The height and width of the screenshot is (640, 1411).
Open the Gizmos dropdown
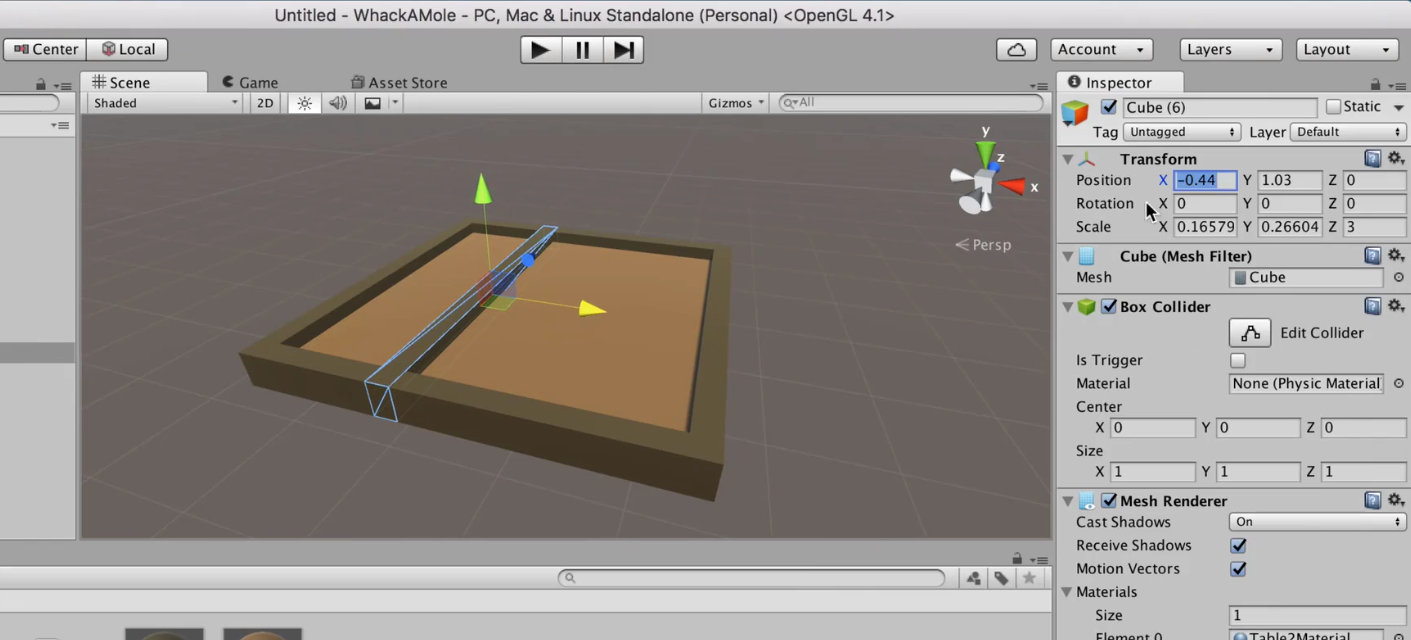click(x=735, y=102)
